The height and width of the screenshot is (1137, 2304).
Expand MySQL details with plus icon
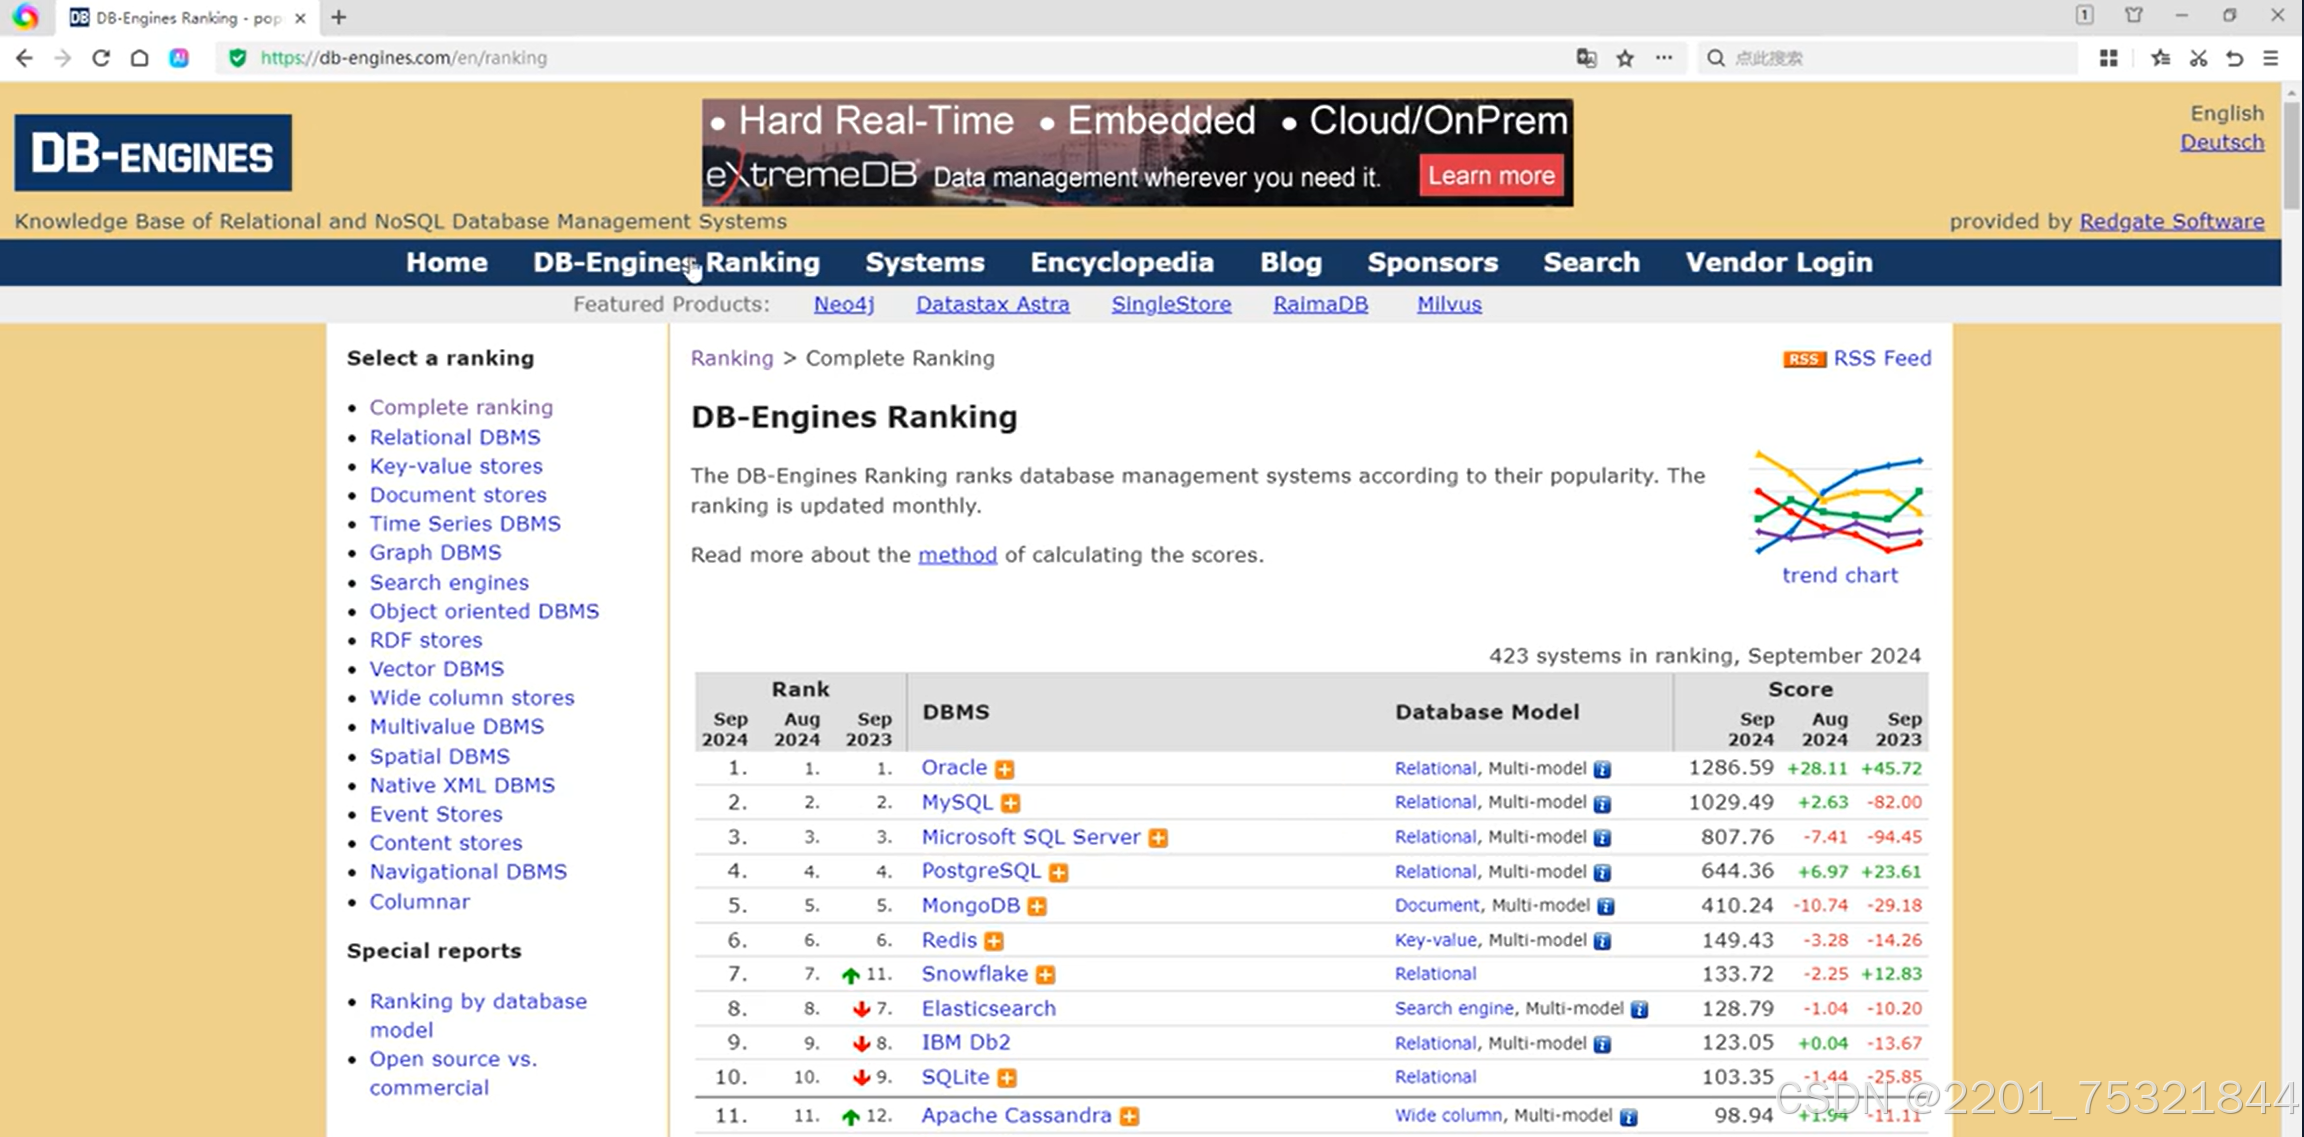[1011, 803]
